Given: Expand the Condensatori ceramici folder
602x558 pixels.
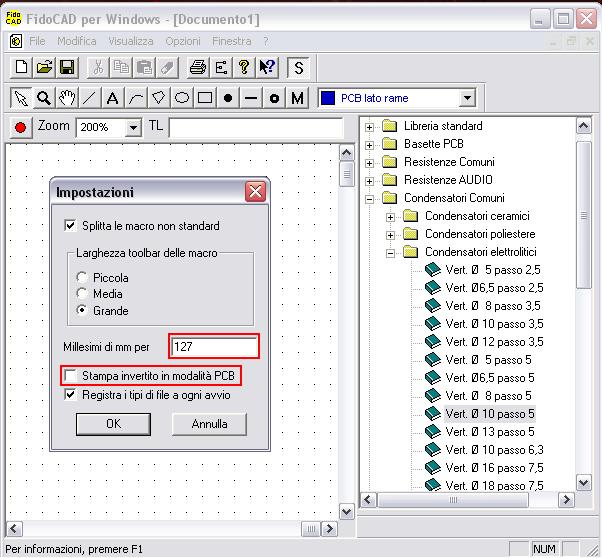Looking at the screenshot, I should tap(390, 217).
